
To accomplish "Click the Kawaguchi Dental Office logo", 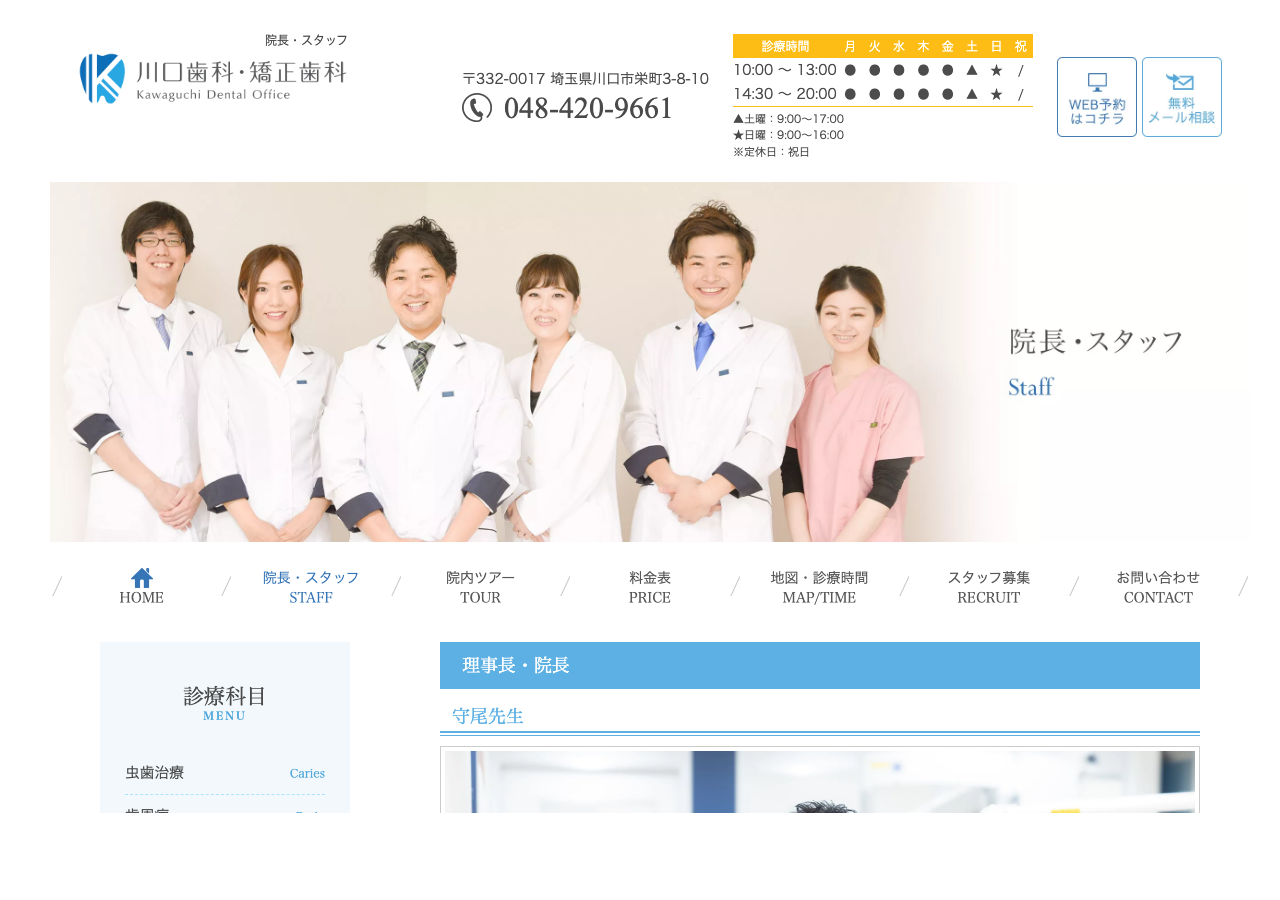I will click(213, 78).
